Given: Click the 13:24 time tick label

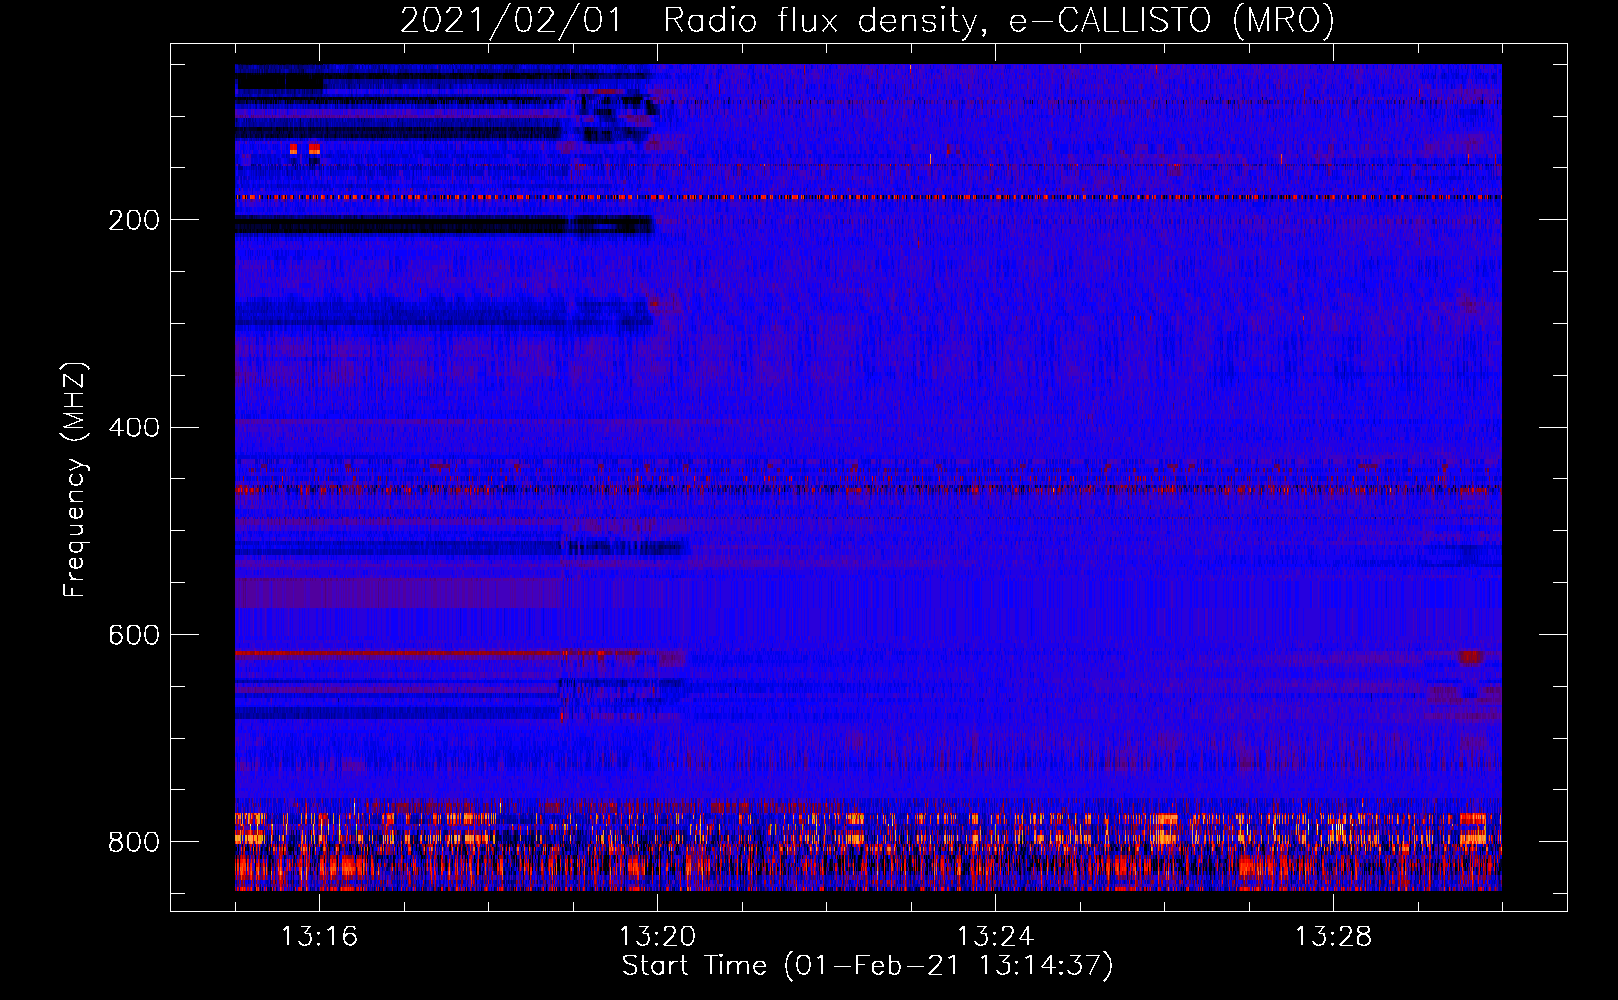Looking at the screenshot, I should point(995,937).
